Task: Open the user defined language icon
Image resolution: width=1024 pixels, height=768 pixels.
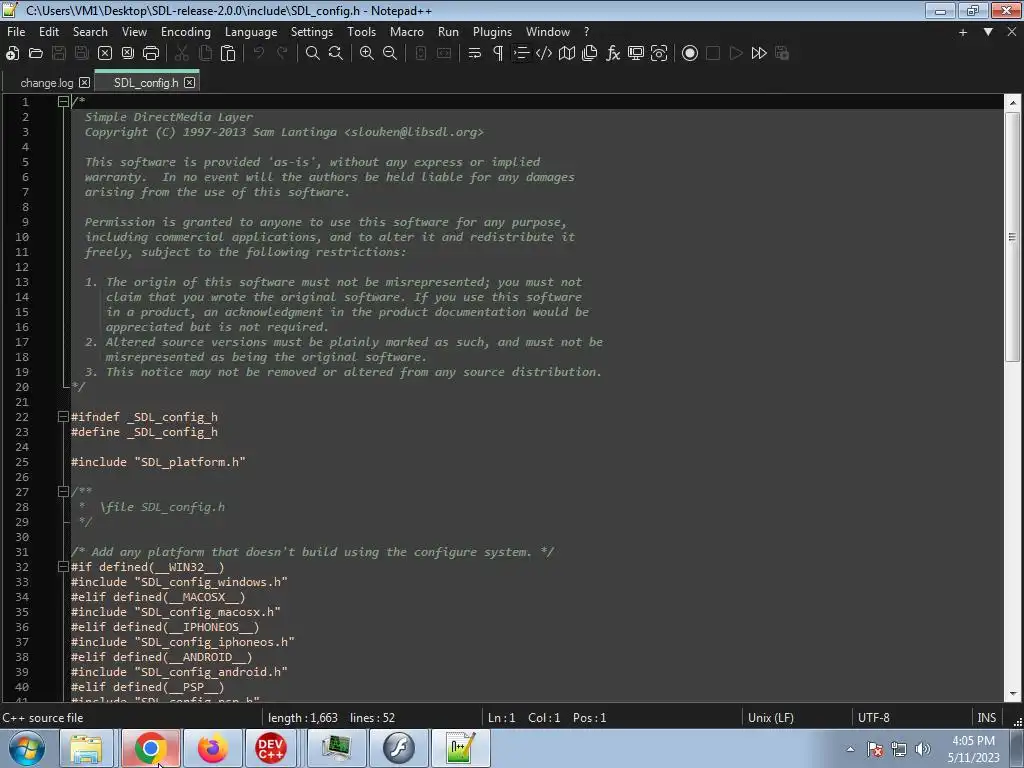Action: tap(544, 54)
